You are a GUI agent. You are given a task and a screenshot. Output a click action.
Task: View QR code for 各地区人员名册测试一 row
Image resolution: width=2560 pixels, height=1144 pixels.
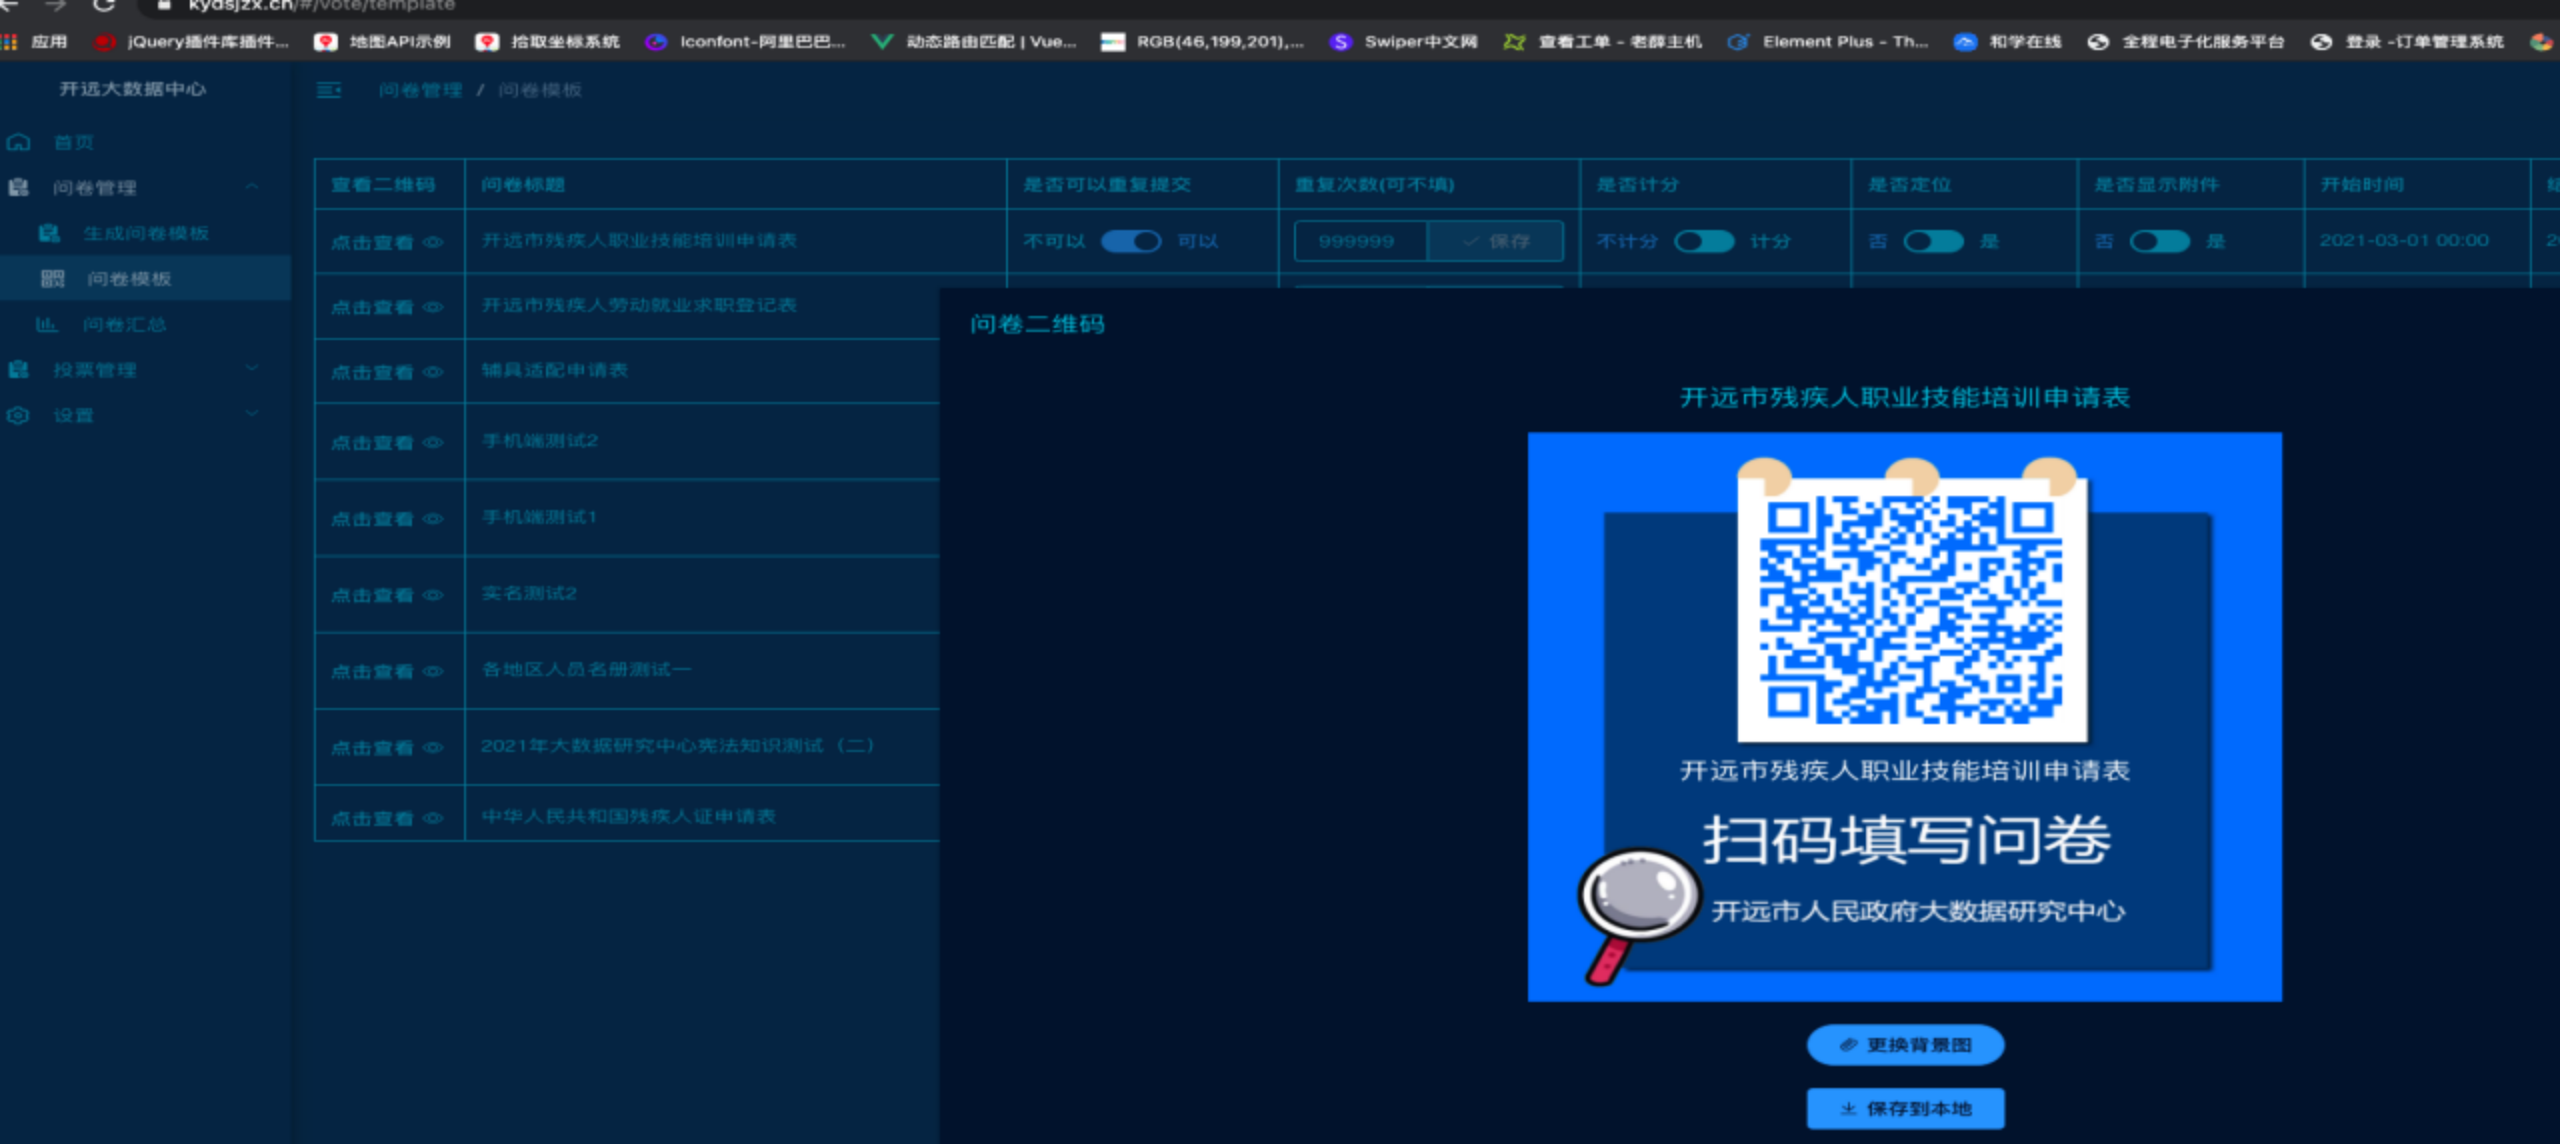387,671
